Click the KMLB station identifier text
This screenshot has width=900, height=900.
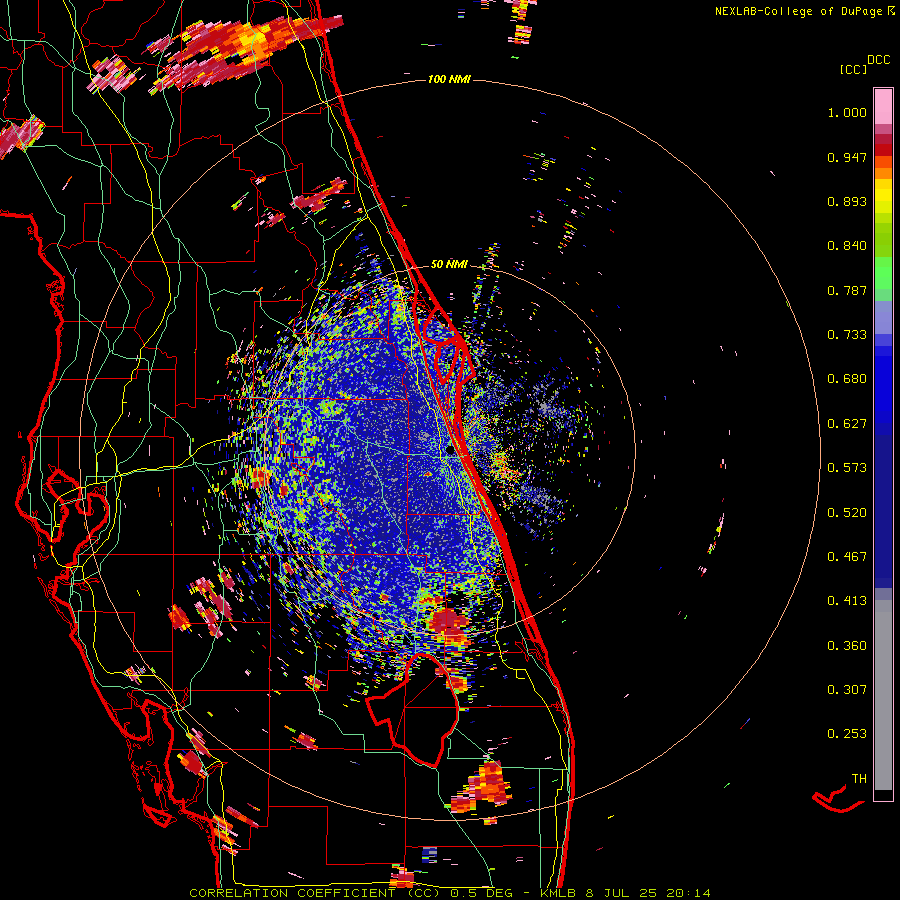[x=558, y=893]
